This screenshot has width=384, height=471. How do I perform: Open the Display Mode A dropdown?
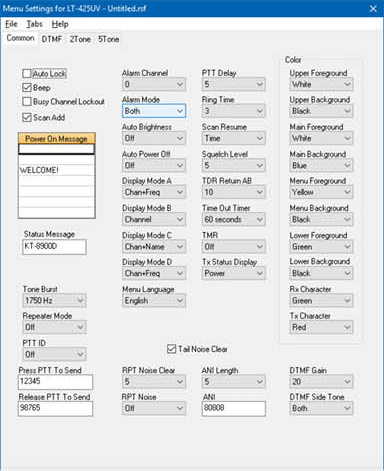[154, 192]
